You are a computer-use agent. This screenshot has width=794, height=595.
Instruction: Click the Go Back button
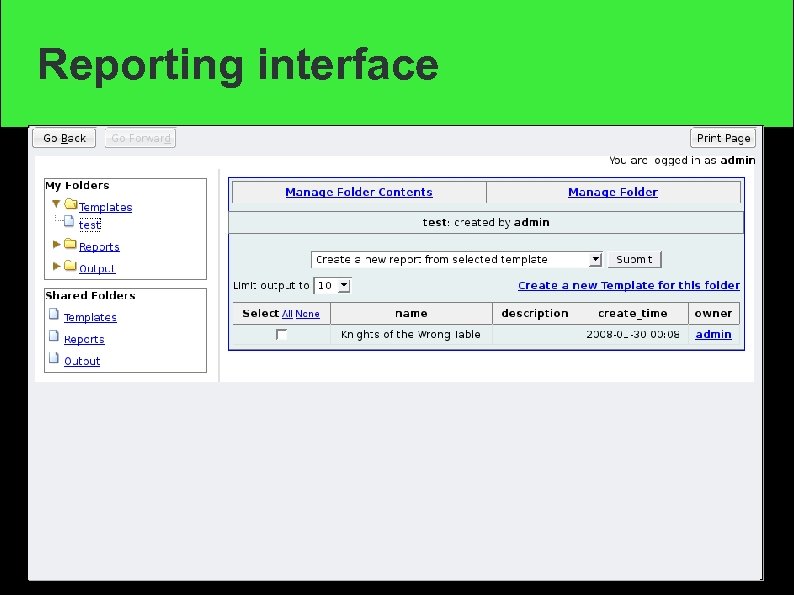point(64,138)
